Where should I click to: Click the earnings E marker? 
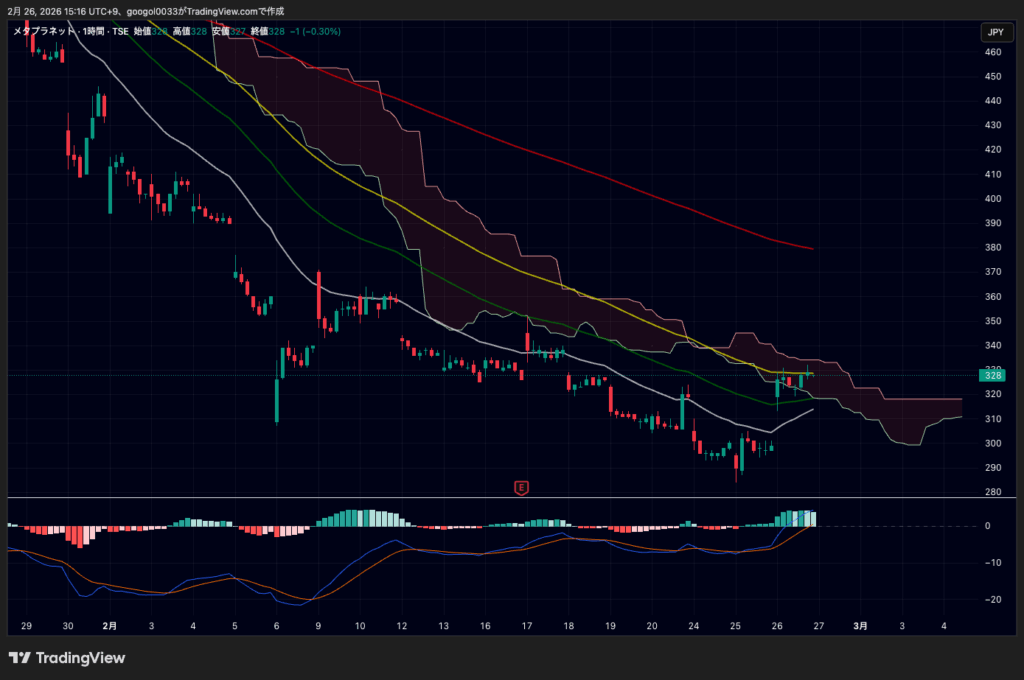[520, 487]
